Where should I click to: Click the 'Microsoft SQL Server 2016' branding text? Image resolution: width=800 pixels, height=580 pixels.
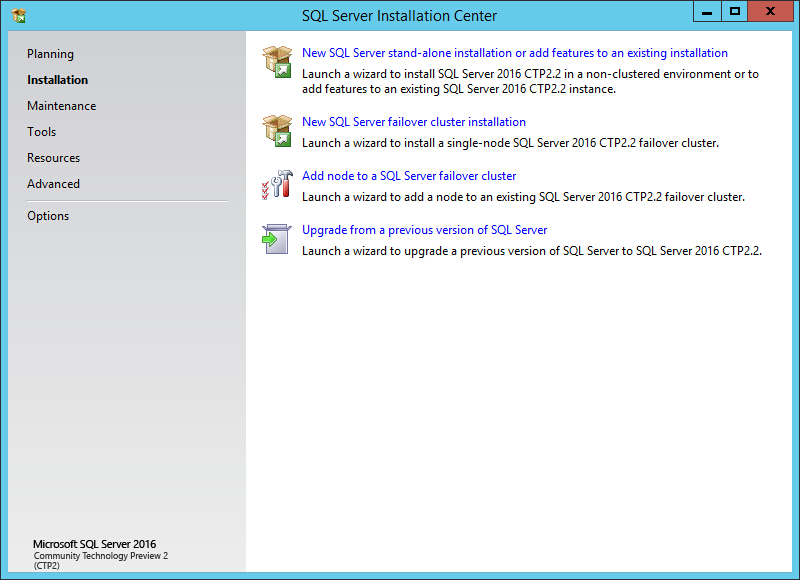coord(94,544)
